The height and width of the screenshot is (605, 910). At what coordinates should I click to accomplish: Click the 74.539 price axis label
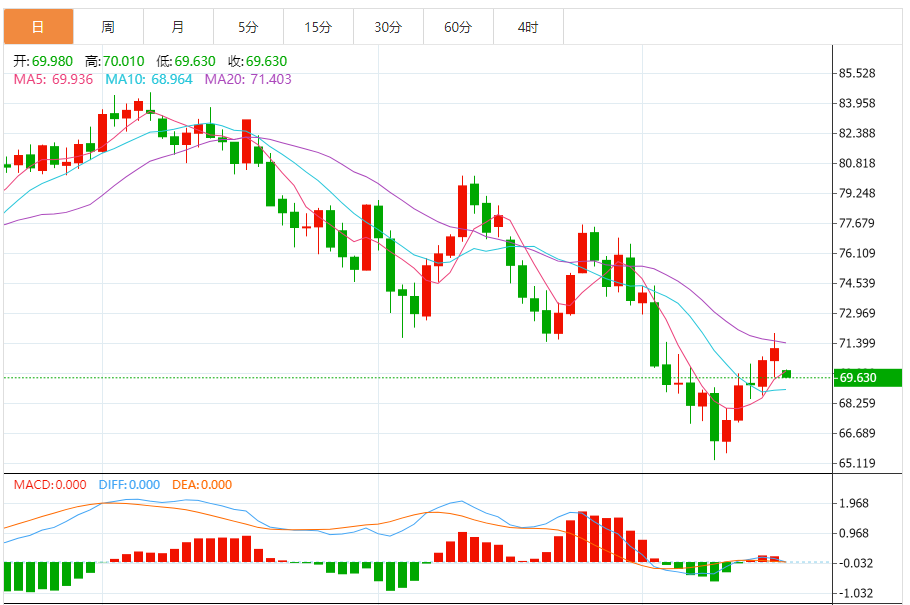coord(857,283)
